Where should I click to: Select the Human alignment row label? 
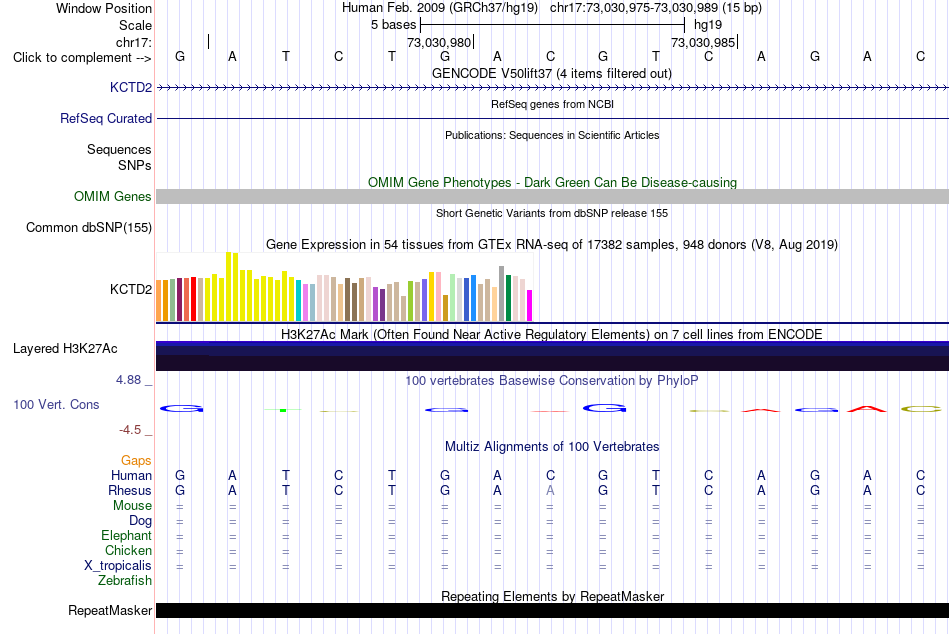pos(131,475)
